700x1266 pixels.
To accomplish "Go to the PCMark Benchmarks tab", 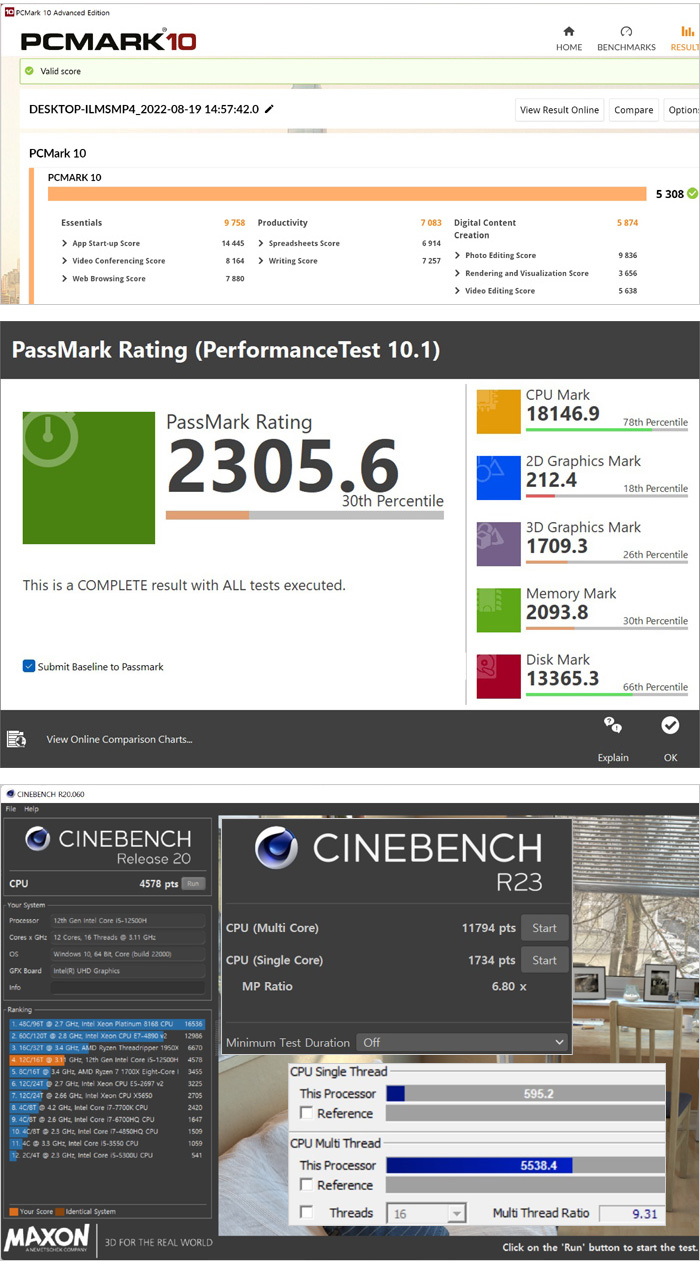I will (626, 38).
